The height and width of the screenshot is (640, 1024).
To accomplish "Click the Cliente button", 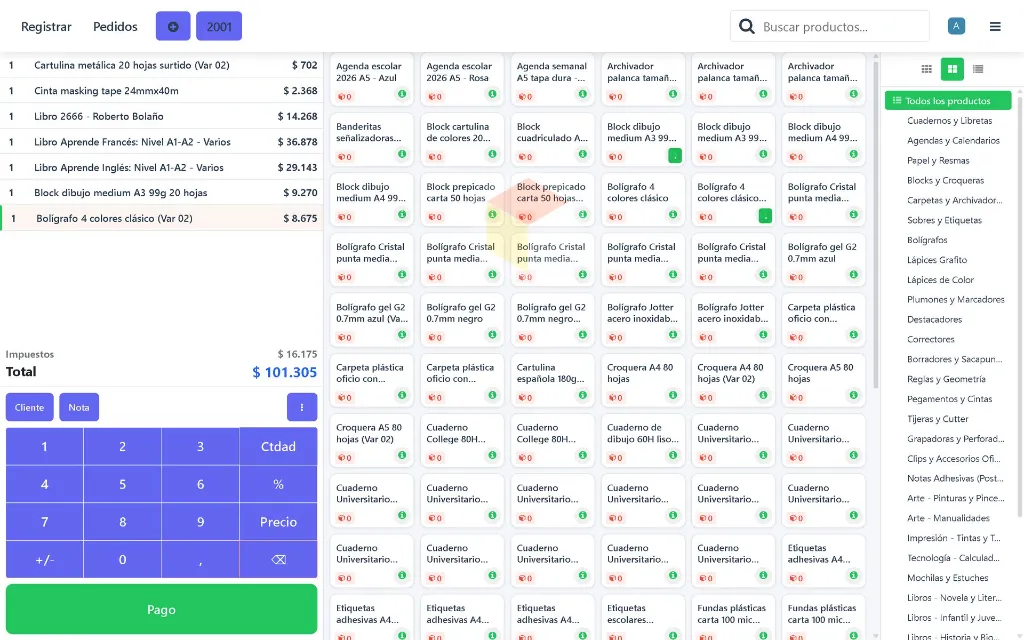I will 29,408.
